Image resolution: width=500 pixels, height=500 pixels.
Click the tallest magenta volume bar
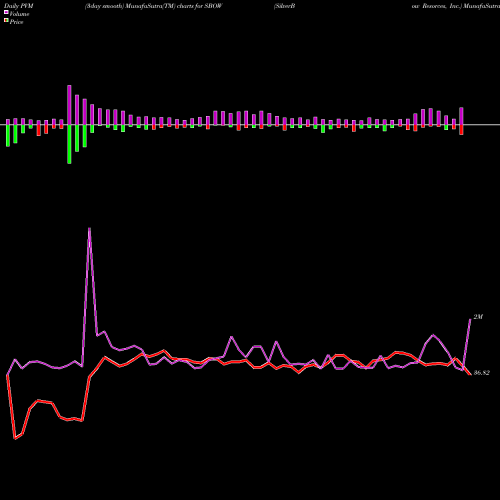69,105
